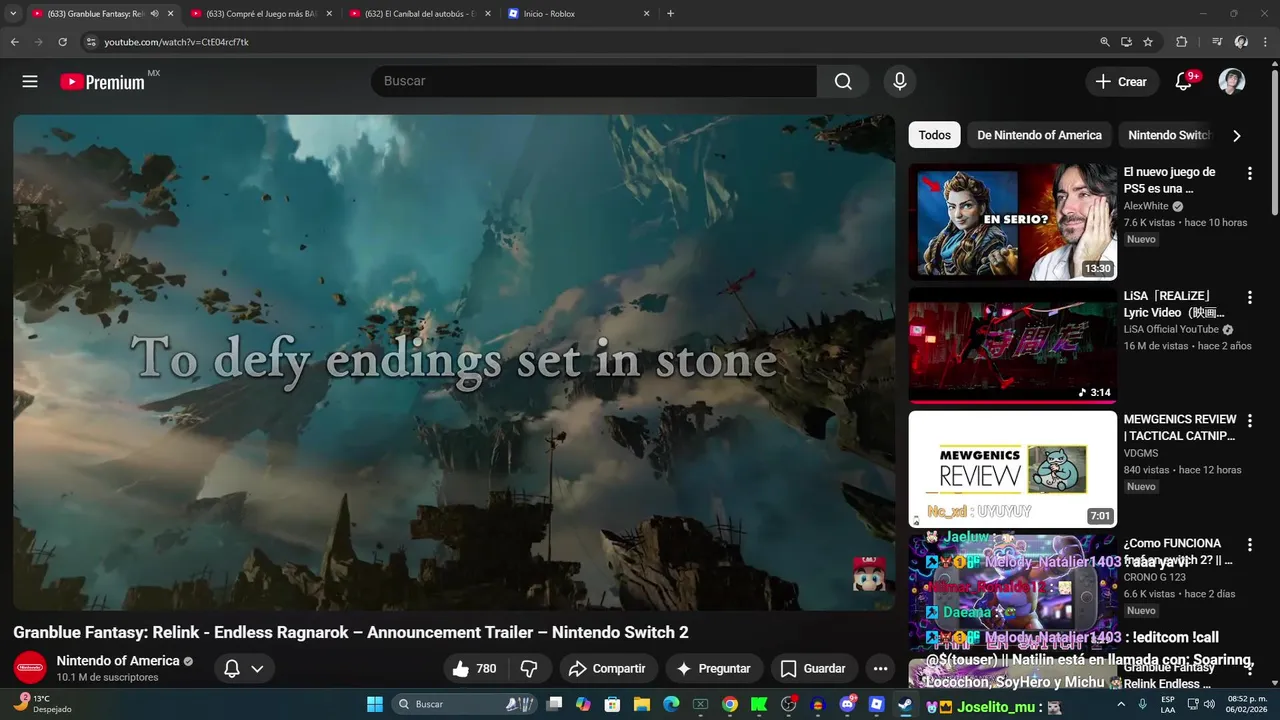Viewport: 1280px width, 720px height.
Task: Open Google Chrome taskbar icon
Action: click(x=730, y=704)
